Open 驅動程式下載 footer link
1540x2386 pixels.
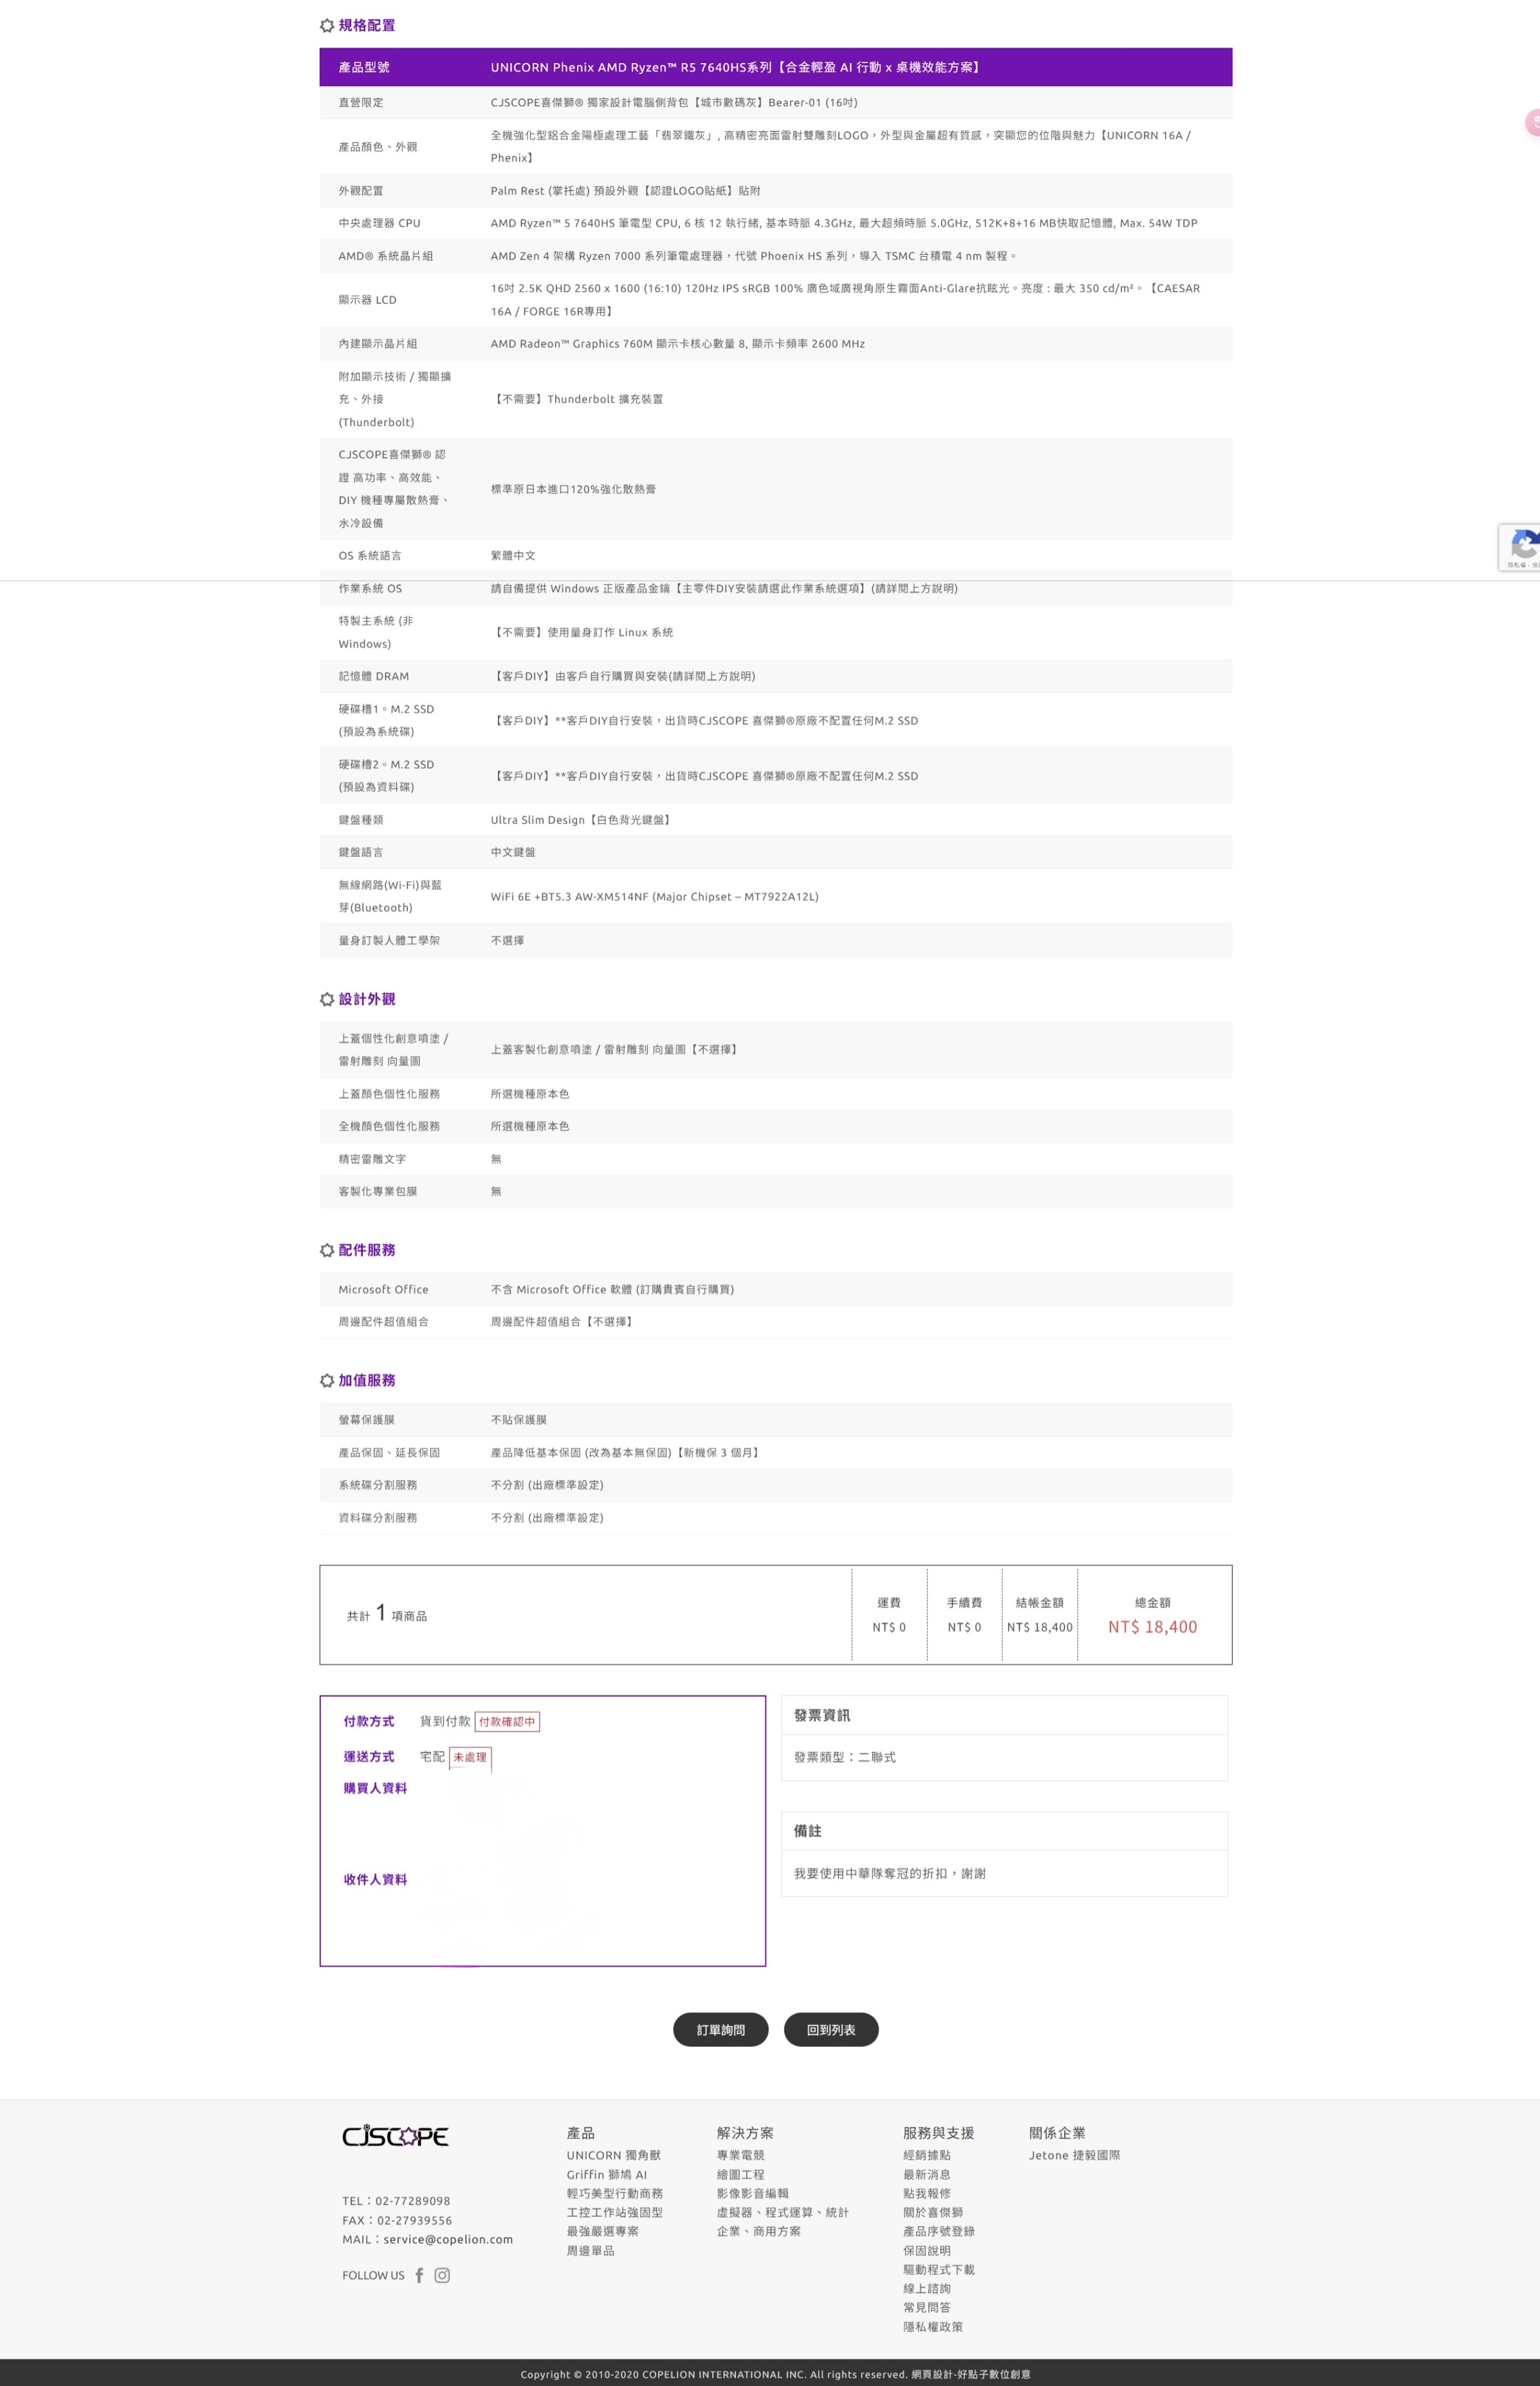(938, 2270)
